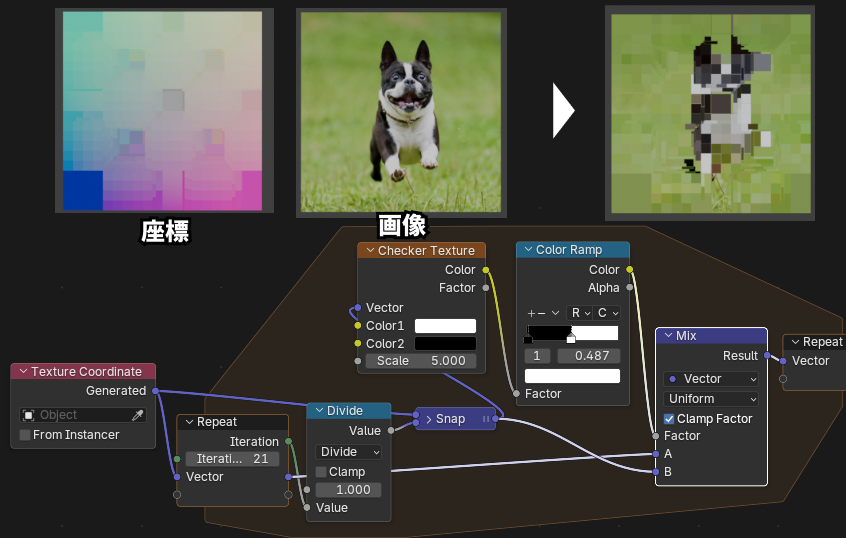Disable the Clamp Factor checkbox

click(669, 419)
